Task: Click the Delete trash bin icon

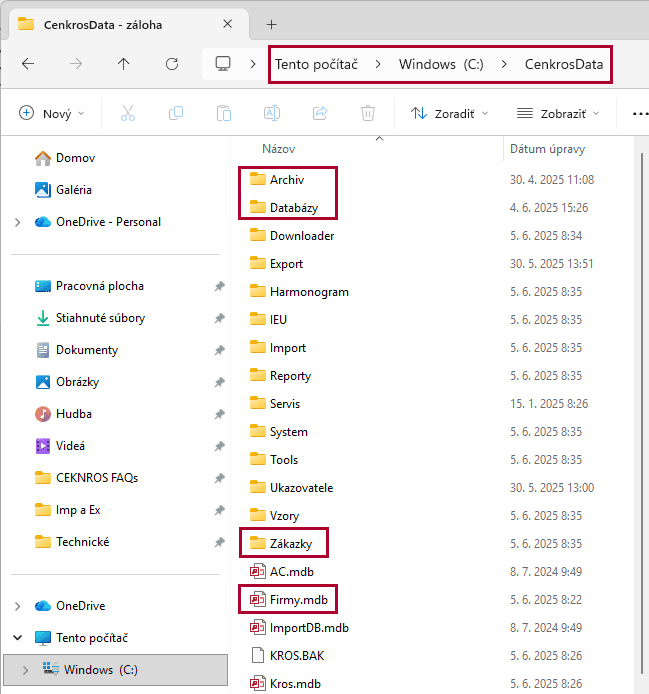Action: click(x=368, y=113)
